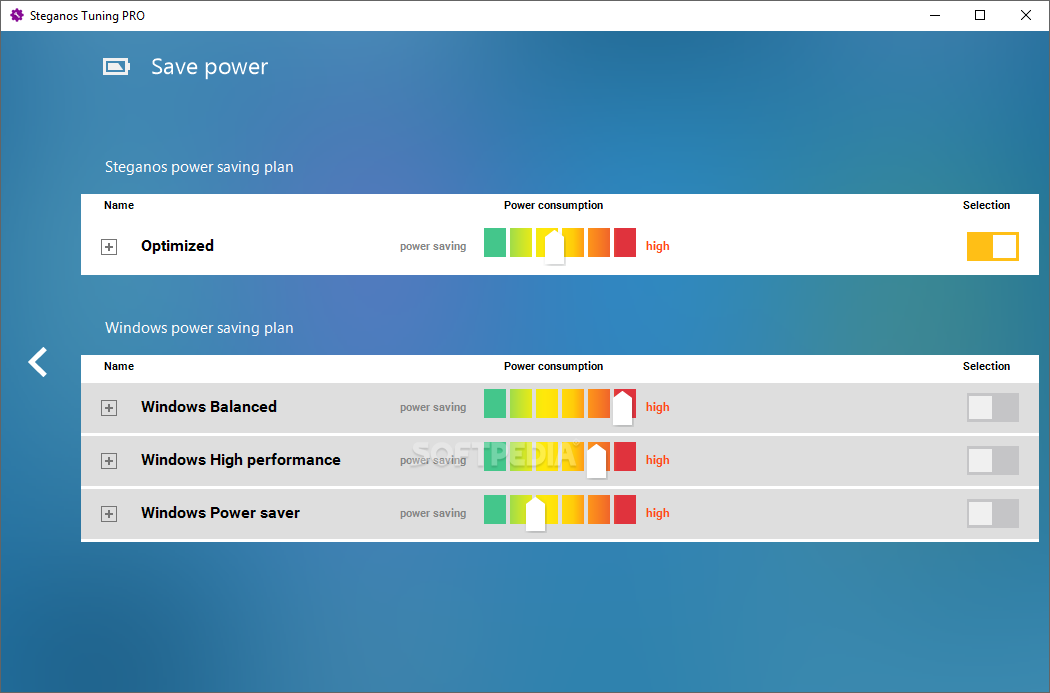Click the 'high' label in Windows Balanced row
This screenshot has height=693, width=1050.
(x=658, y=406)
